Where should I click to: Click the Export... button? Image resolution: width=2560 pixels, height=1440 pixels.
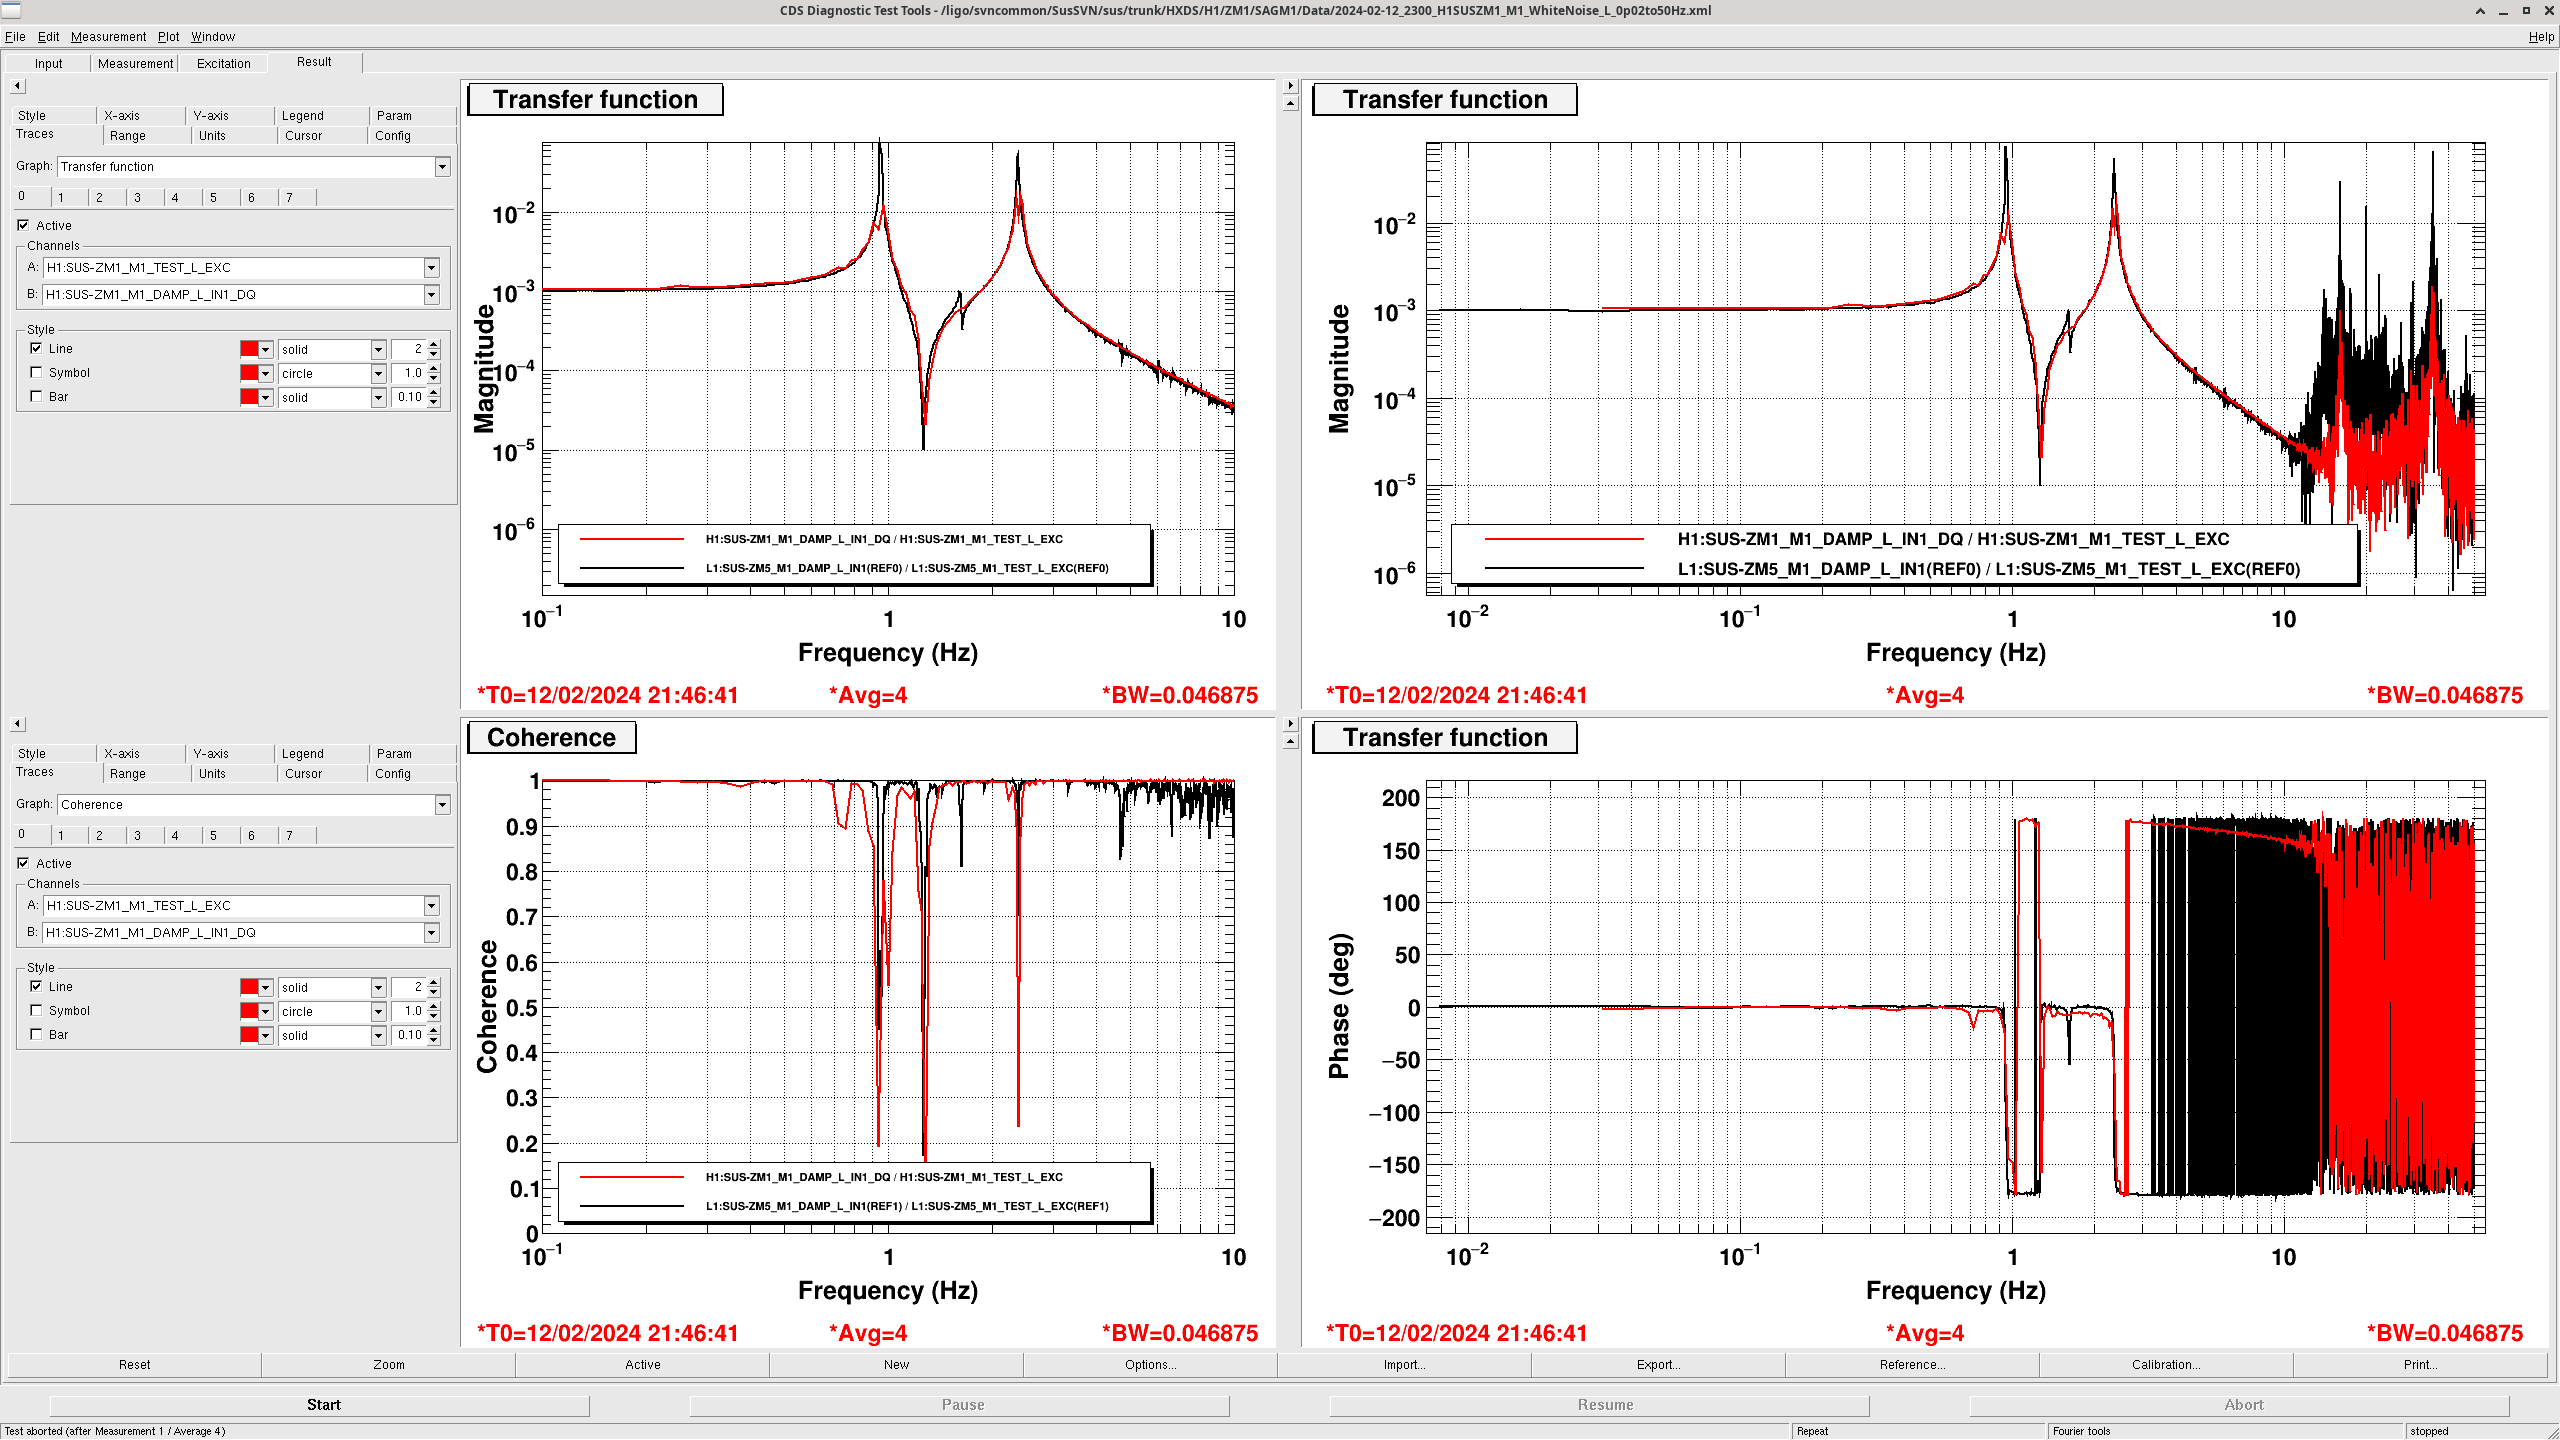click(x=1657, y=1365)
